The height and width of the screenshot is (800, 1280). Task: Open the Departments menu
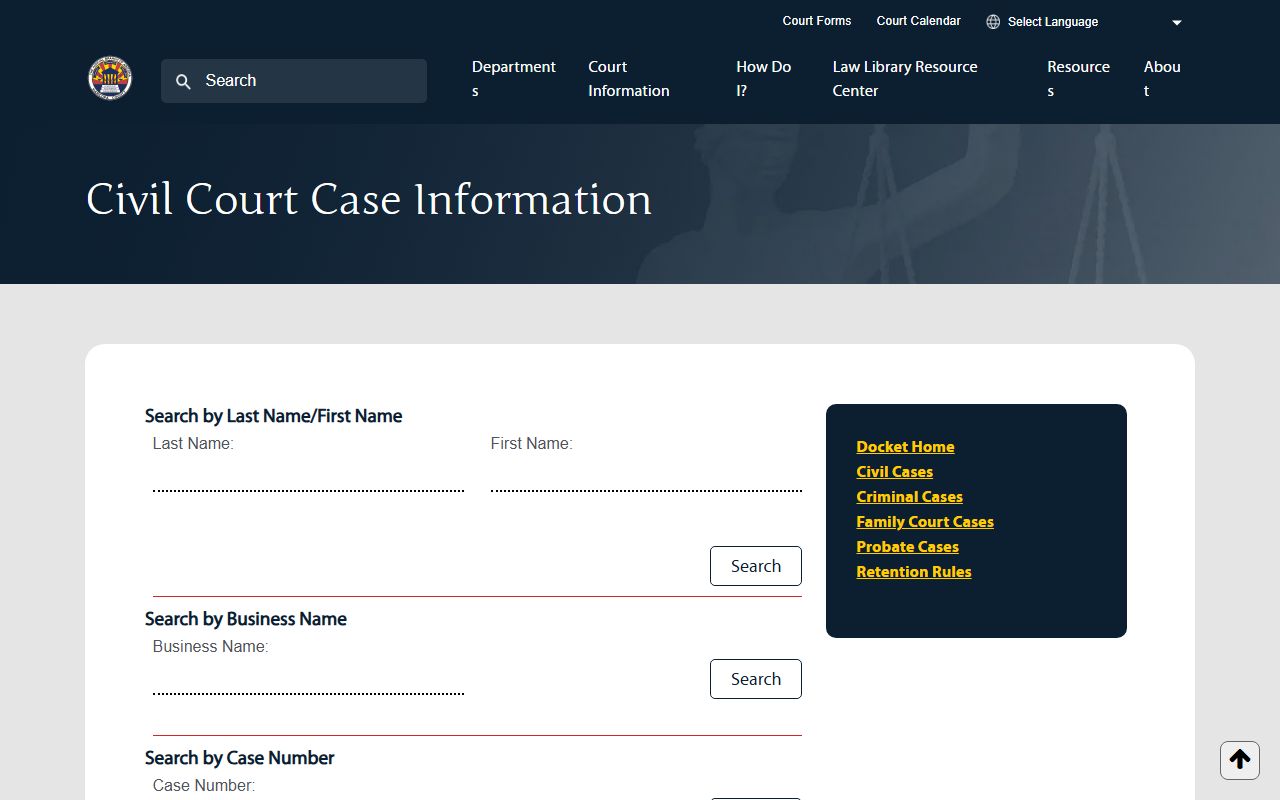pos(514,79)
